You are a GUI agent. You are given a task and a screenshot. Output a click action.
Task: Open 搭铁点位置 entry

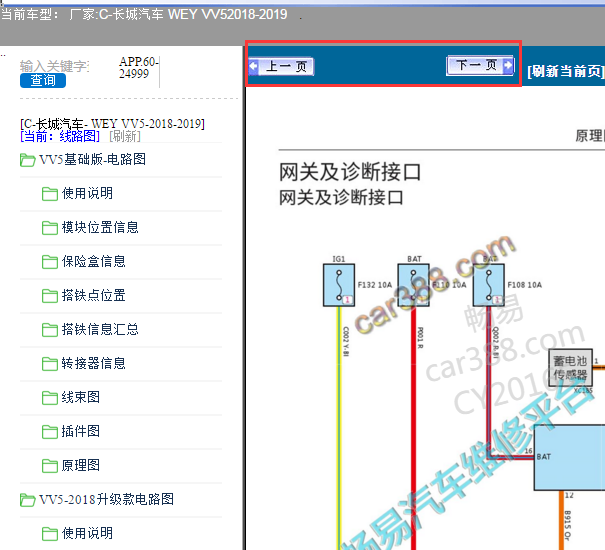[94, 295]
